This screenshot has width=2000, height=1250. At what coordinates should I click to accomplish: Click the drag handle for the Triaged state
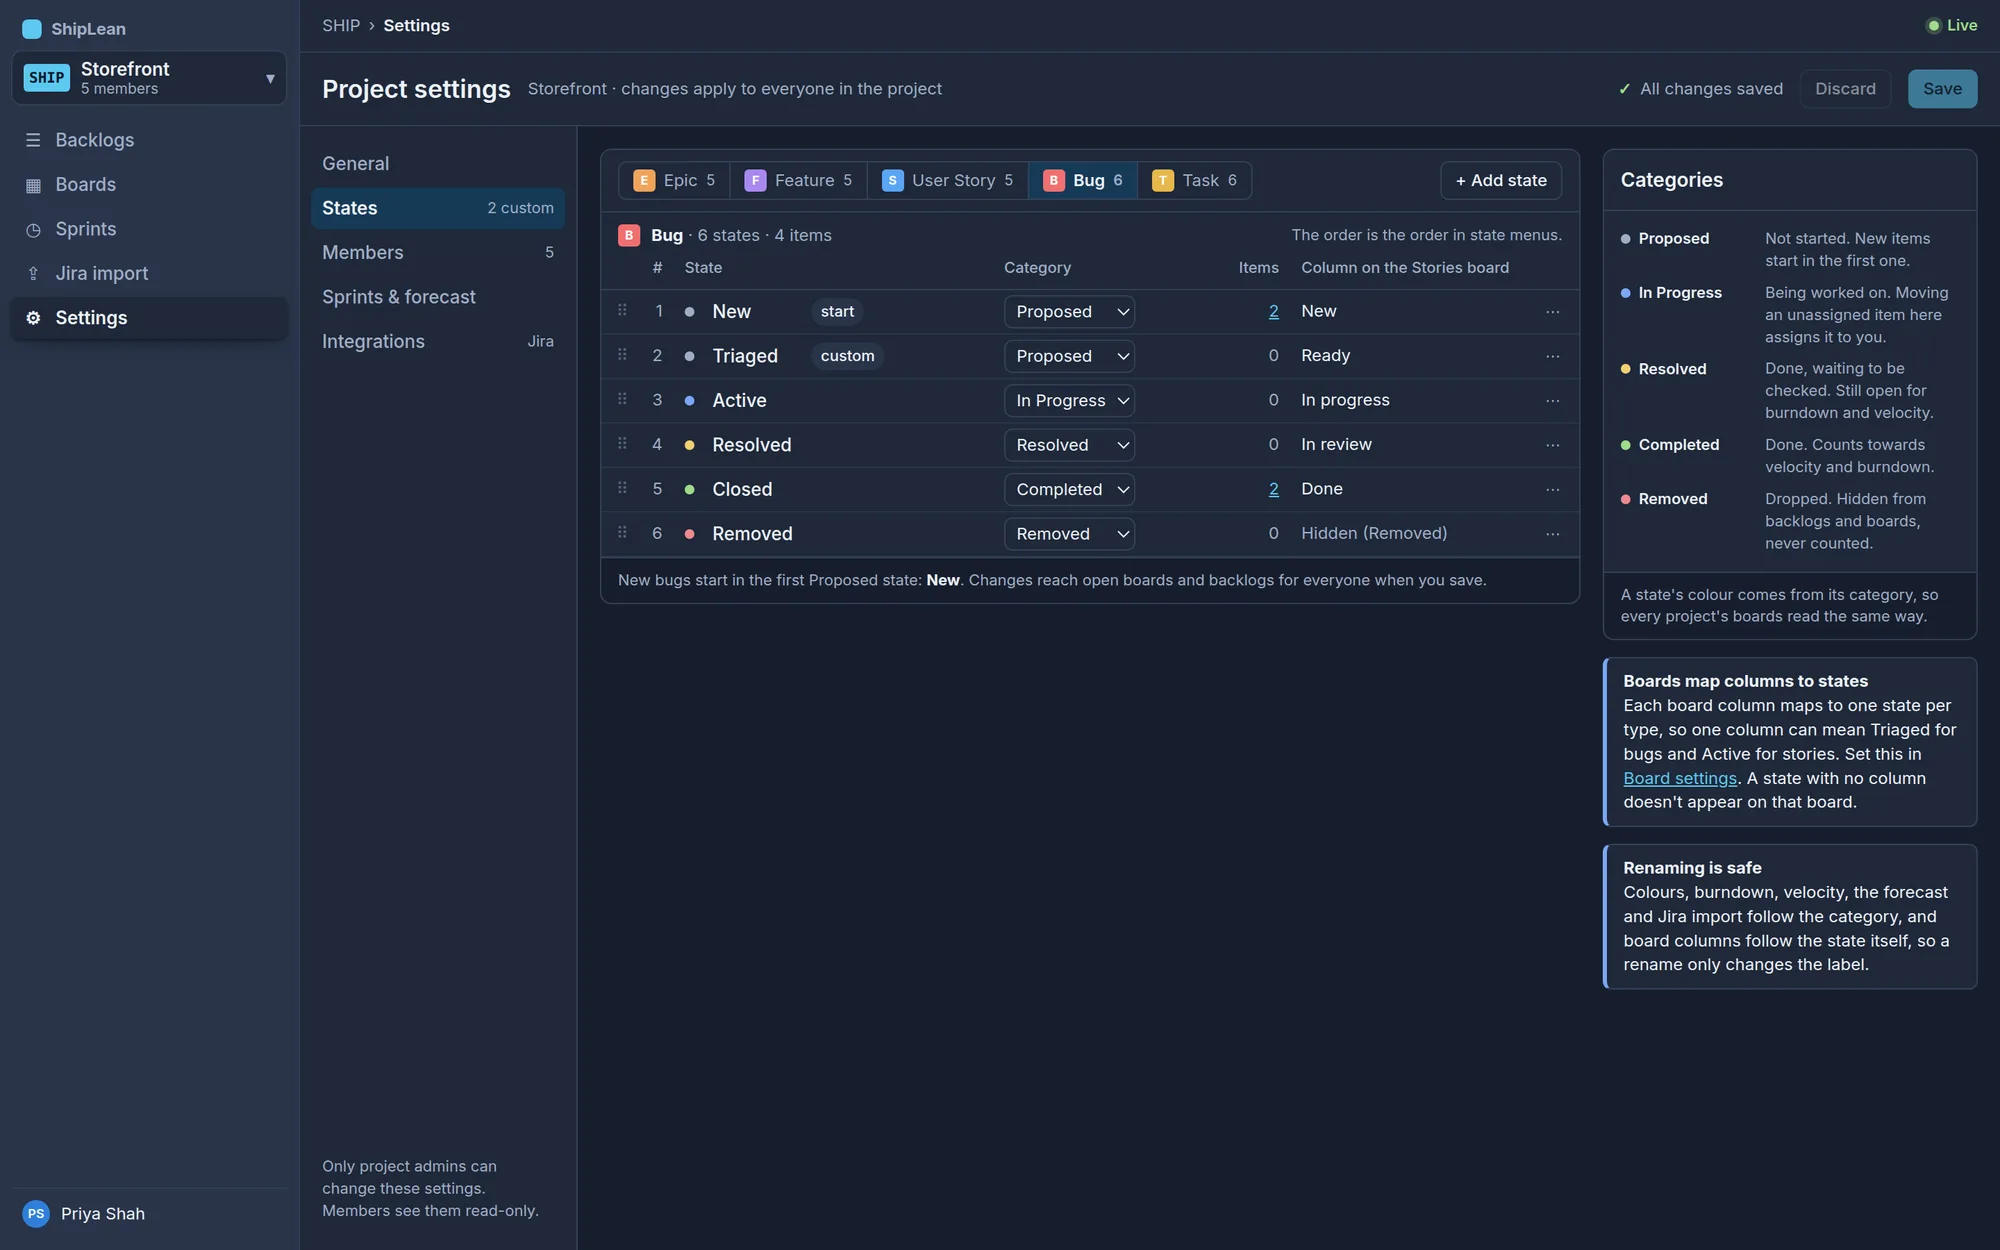[622, 355]
